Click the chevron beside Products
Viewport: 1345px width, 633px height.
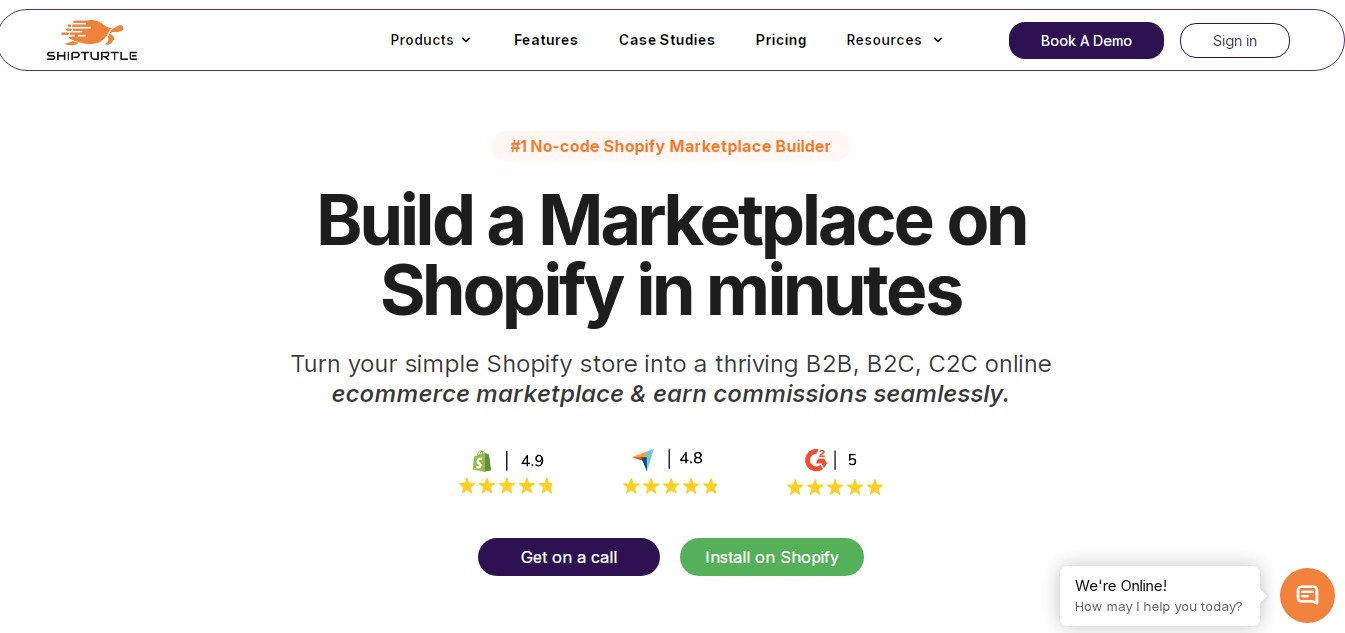466,40
